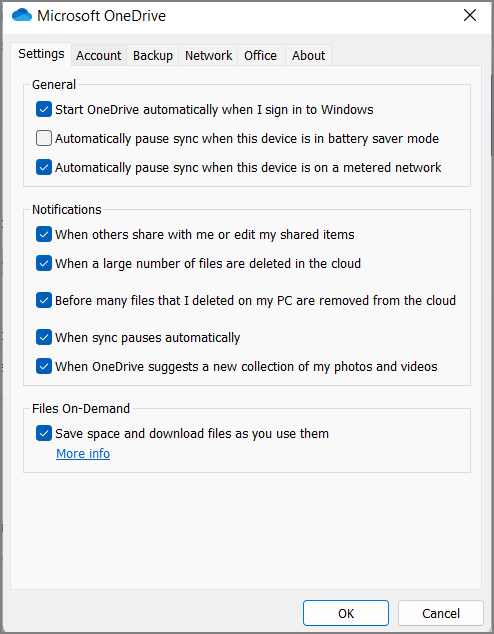Click the General group label
The width and height of the screenshot is (494, 634).
[54, 85]
